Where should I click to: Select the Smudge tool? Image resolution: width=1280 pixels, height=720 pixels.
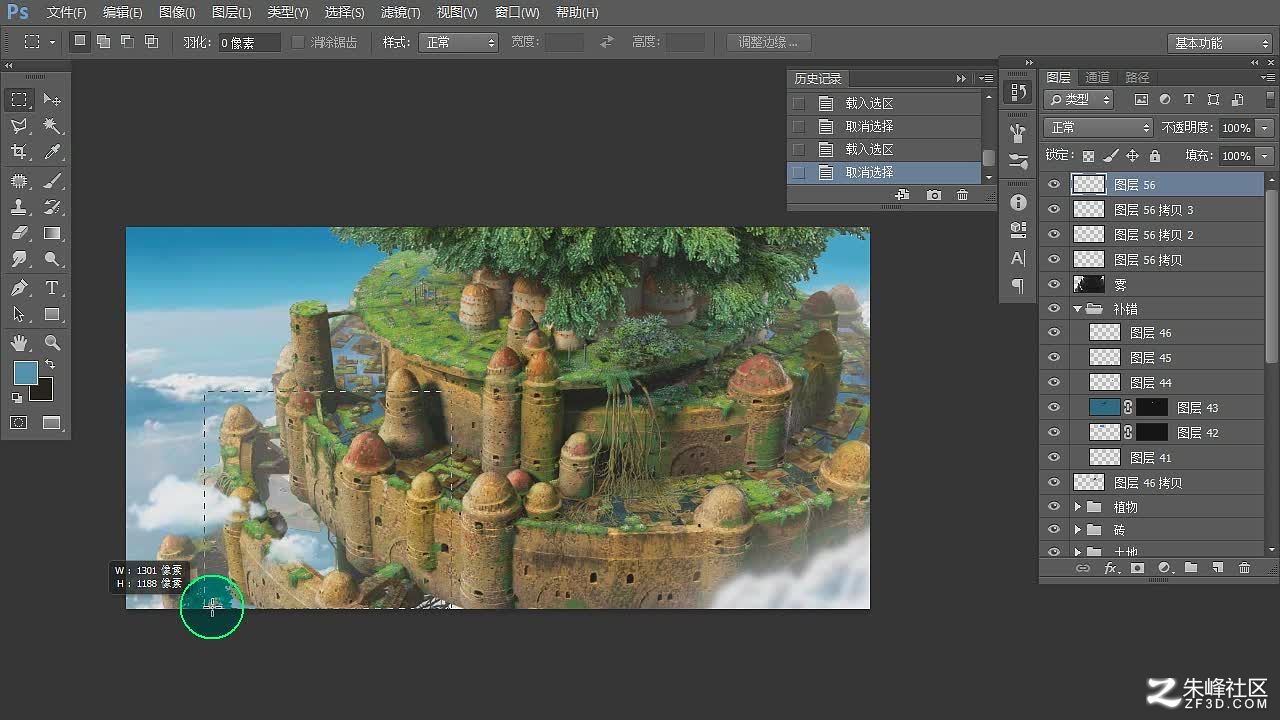pos(19,259)
